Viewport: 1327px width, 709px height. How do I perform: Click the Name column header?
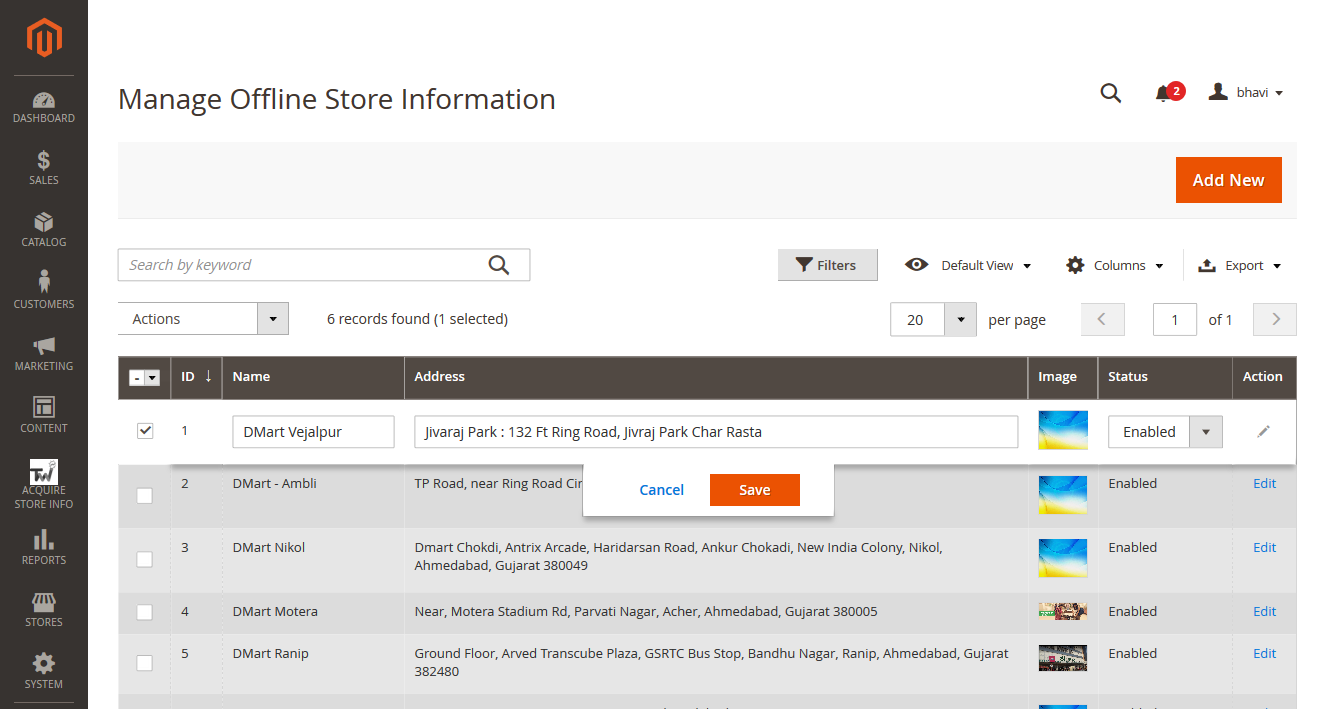pyautogui.click(x=313, y=377)
